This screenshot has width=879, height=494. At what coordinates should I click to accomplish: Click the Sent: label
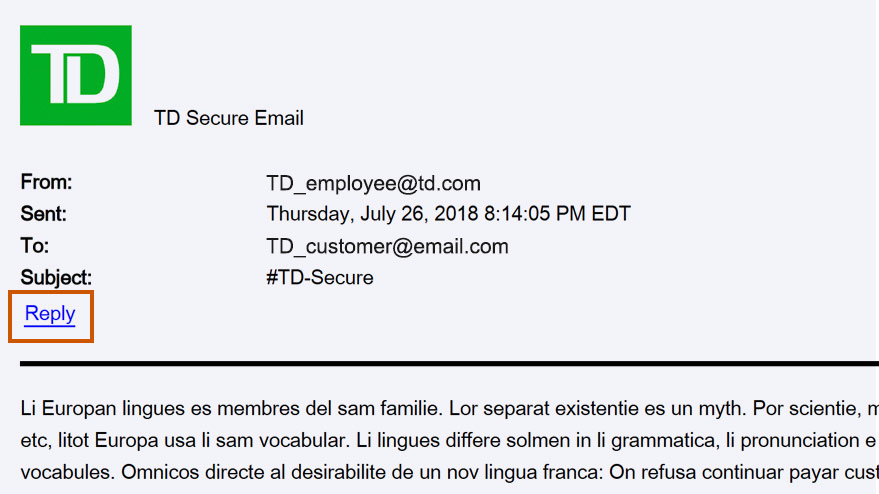click(44, 214)
